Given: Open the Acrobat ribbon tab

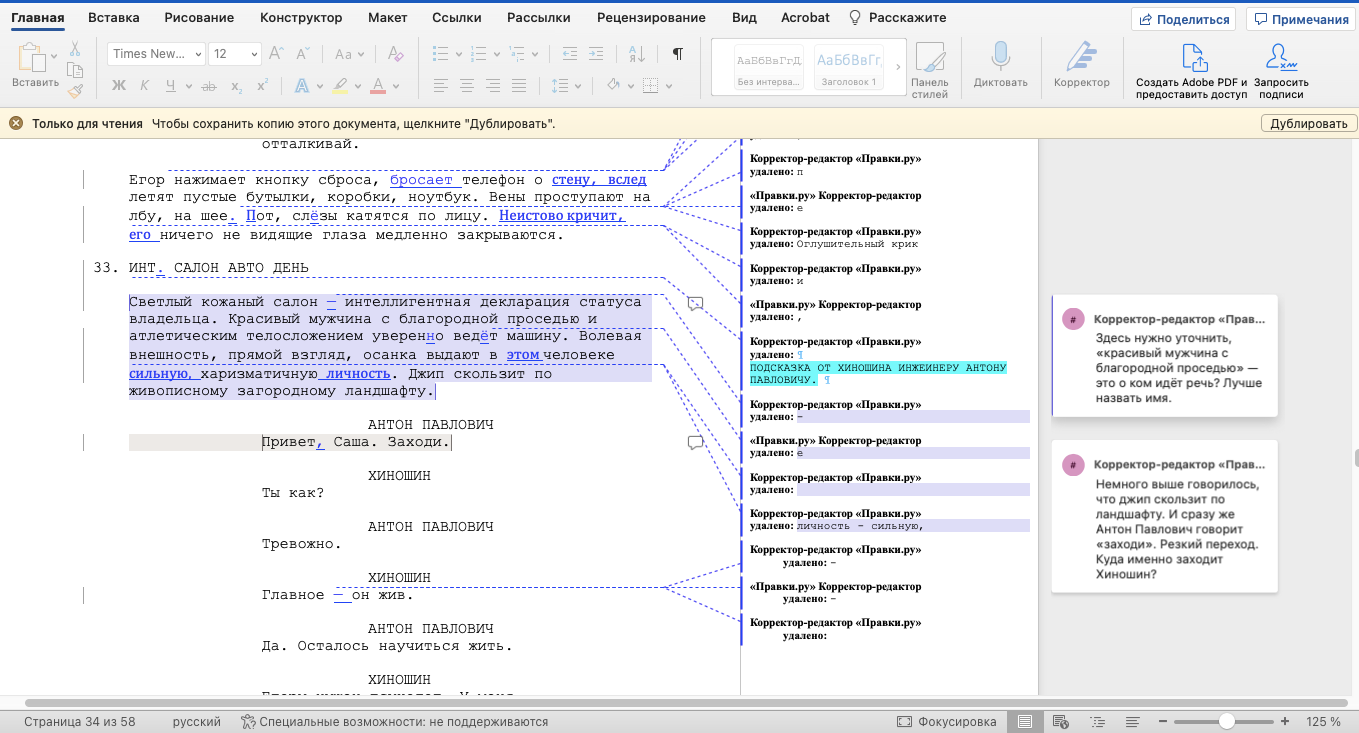Looking at the screenshot, I should (805, 18).
